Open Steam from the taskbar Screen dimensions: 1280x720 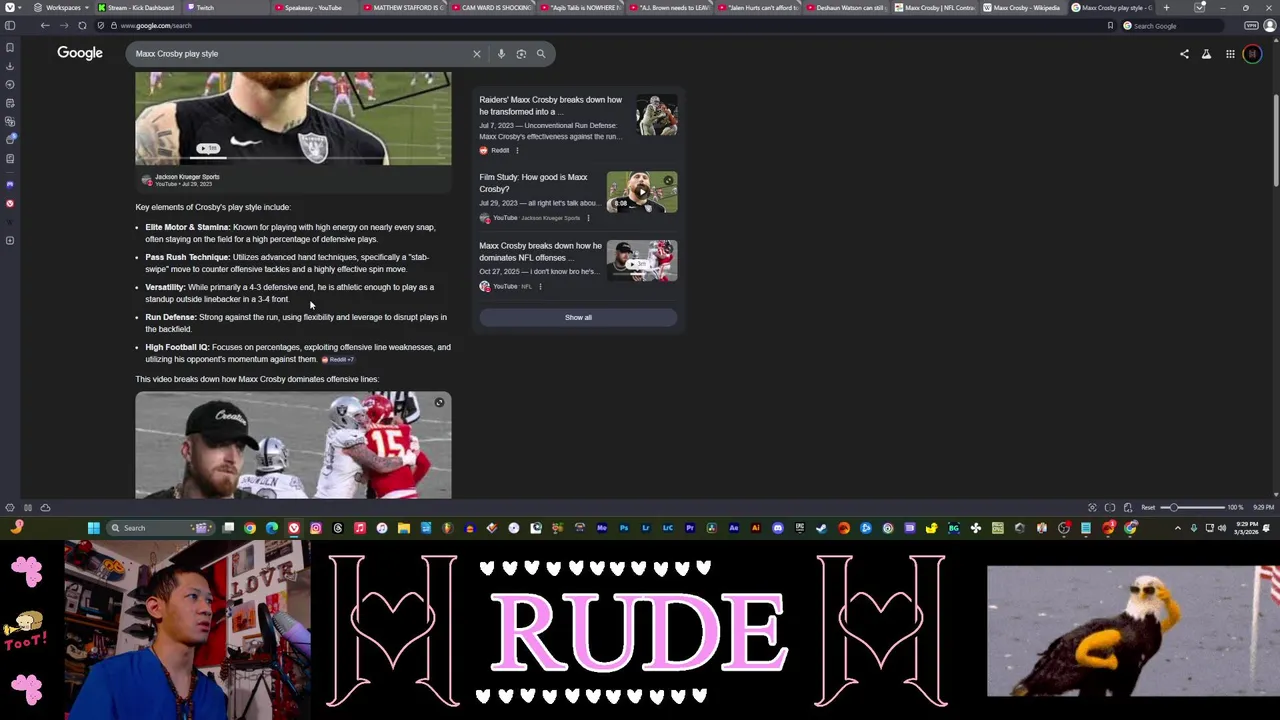(x=821, y=528)
